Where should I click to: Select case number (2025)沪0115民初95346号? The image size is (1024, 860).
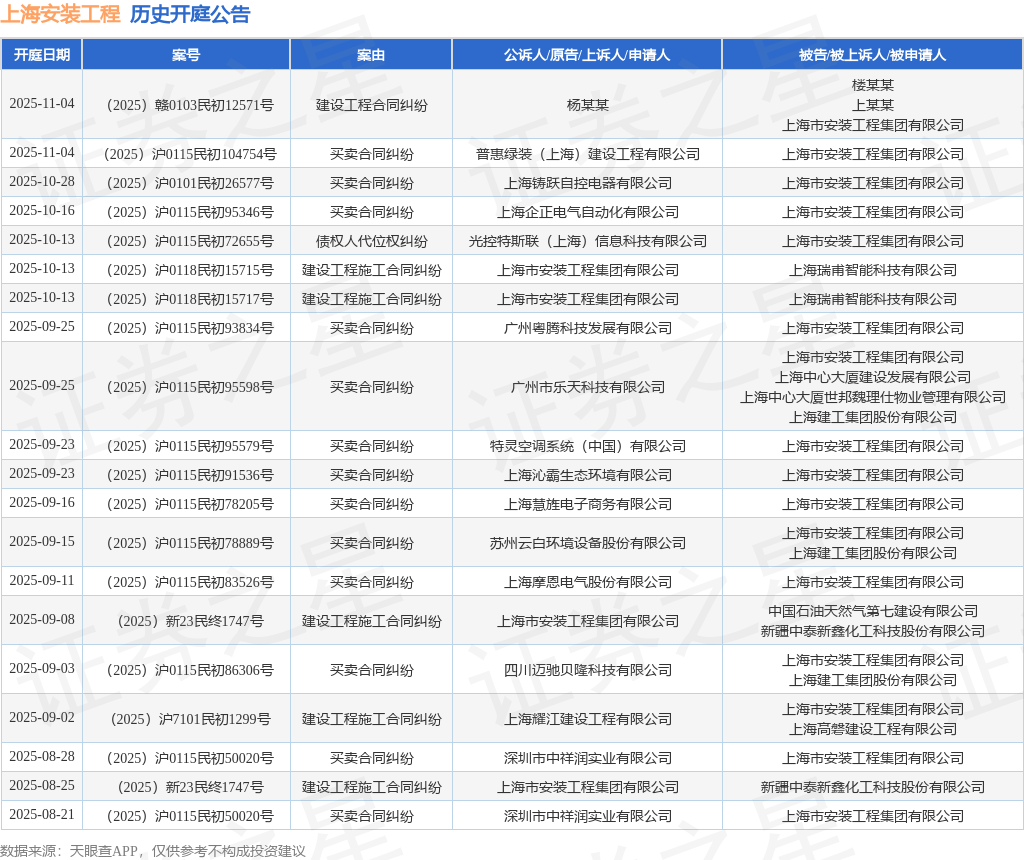point(190,212)
